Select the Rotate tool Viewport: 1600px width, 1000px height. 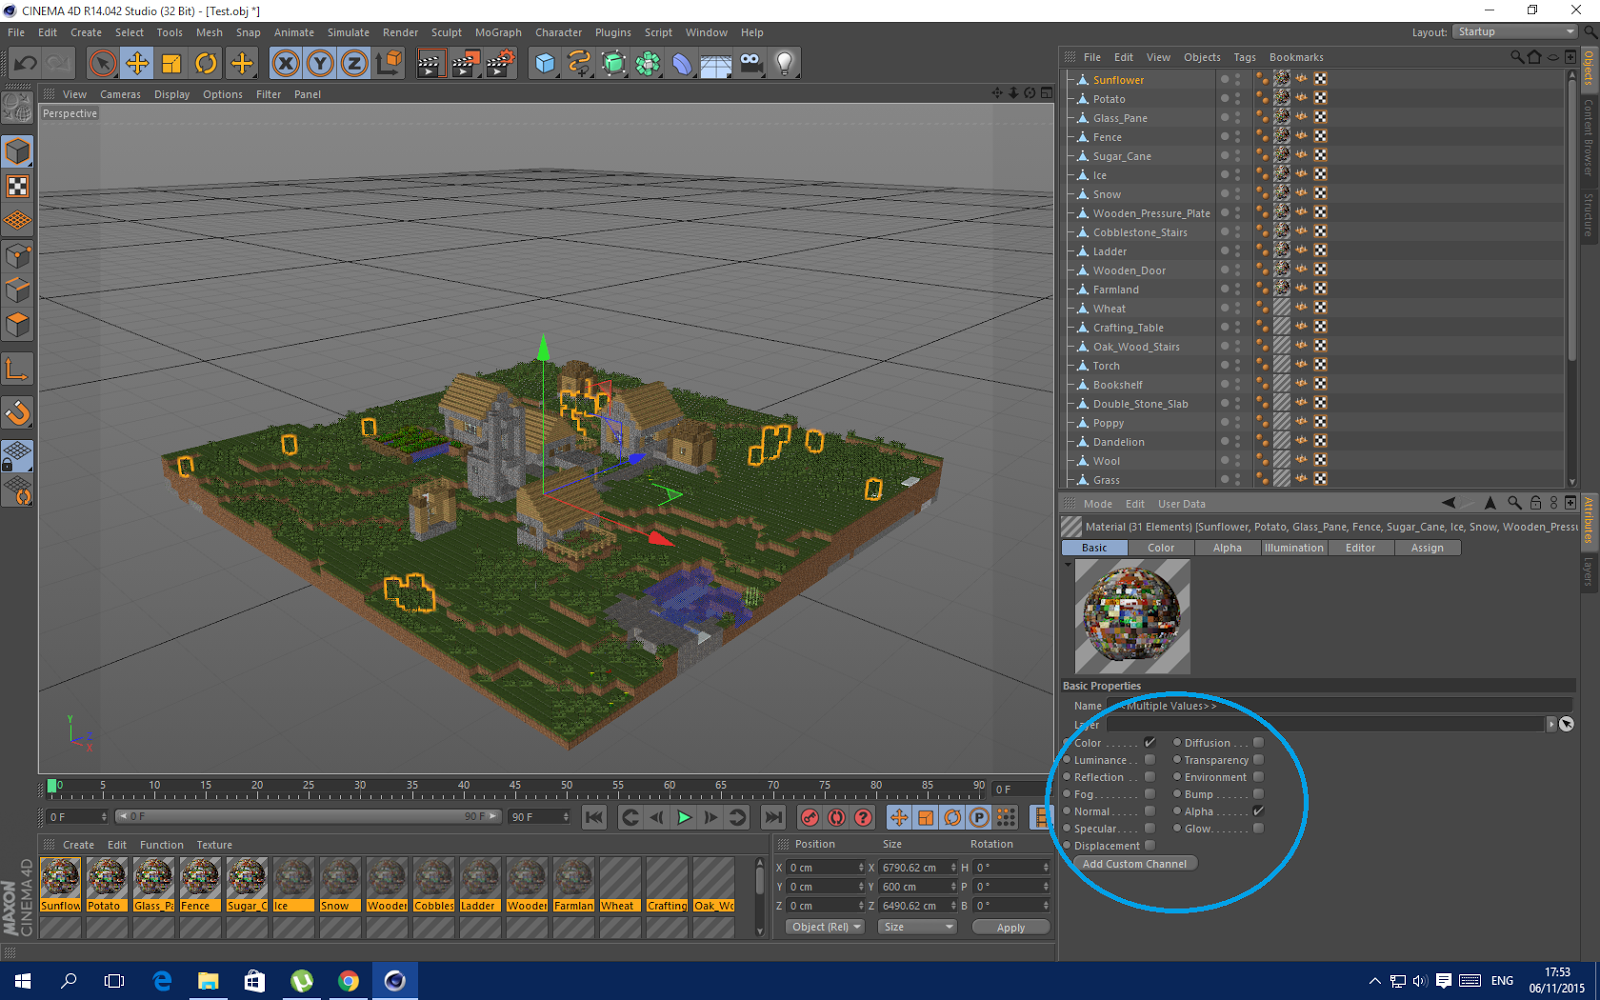tap(206, 64)
